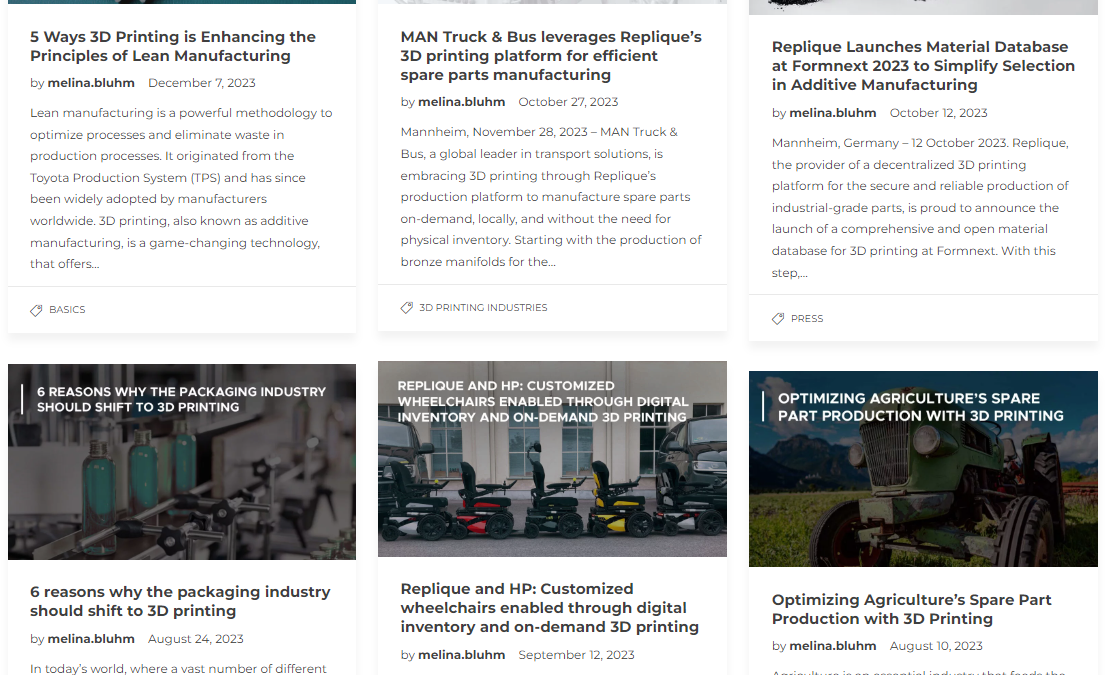Click the date 'October 27, 2023'
This screenshot has width=1116, height=675.
(x=568, y=102)
